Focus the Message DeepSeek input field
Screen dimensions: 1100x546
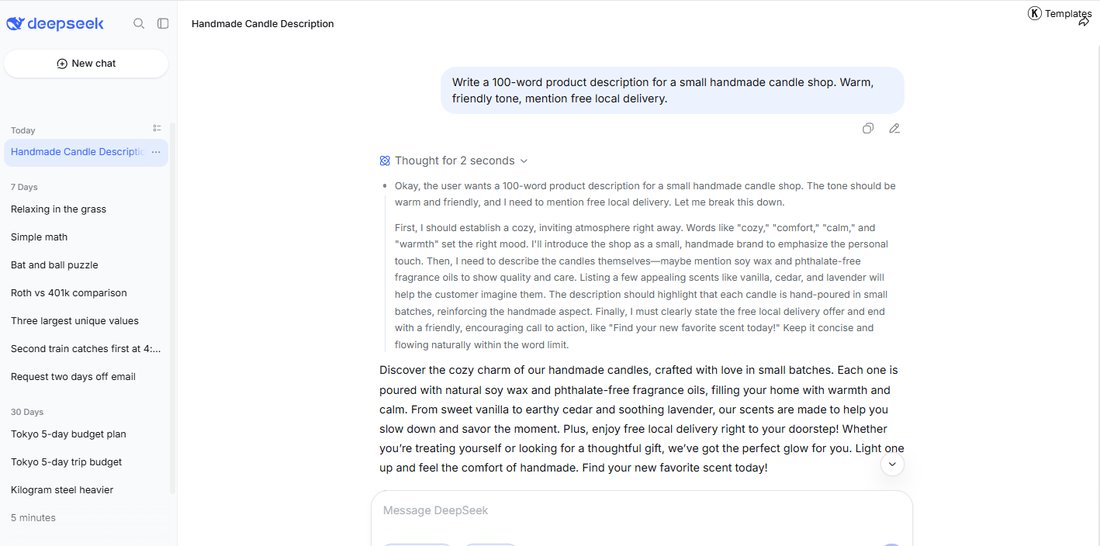(x=641, y=511)
